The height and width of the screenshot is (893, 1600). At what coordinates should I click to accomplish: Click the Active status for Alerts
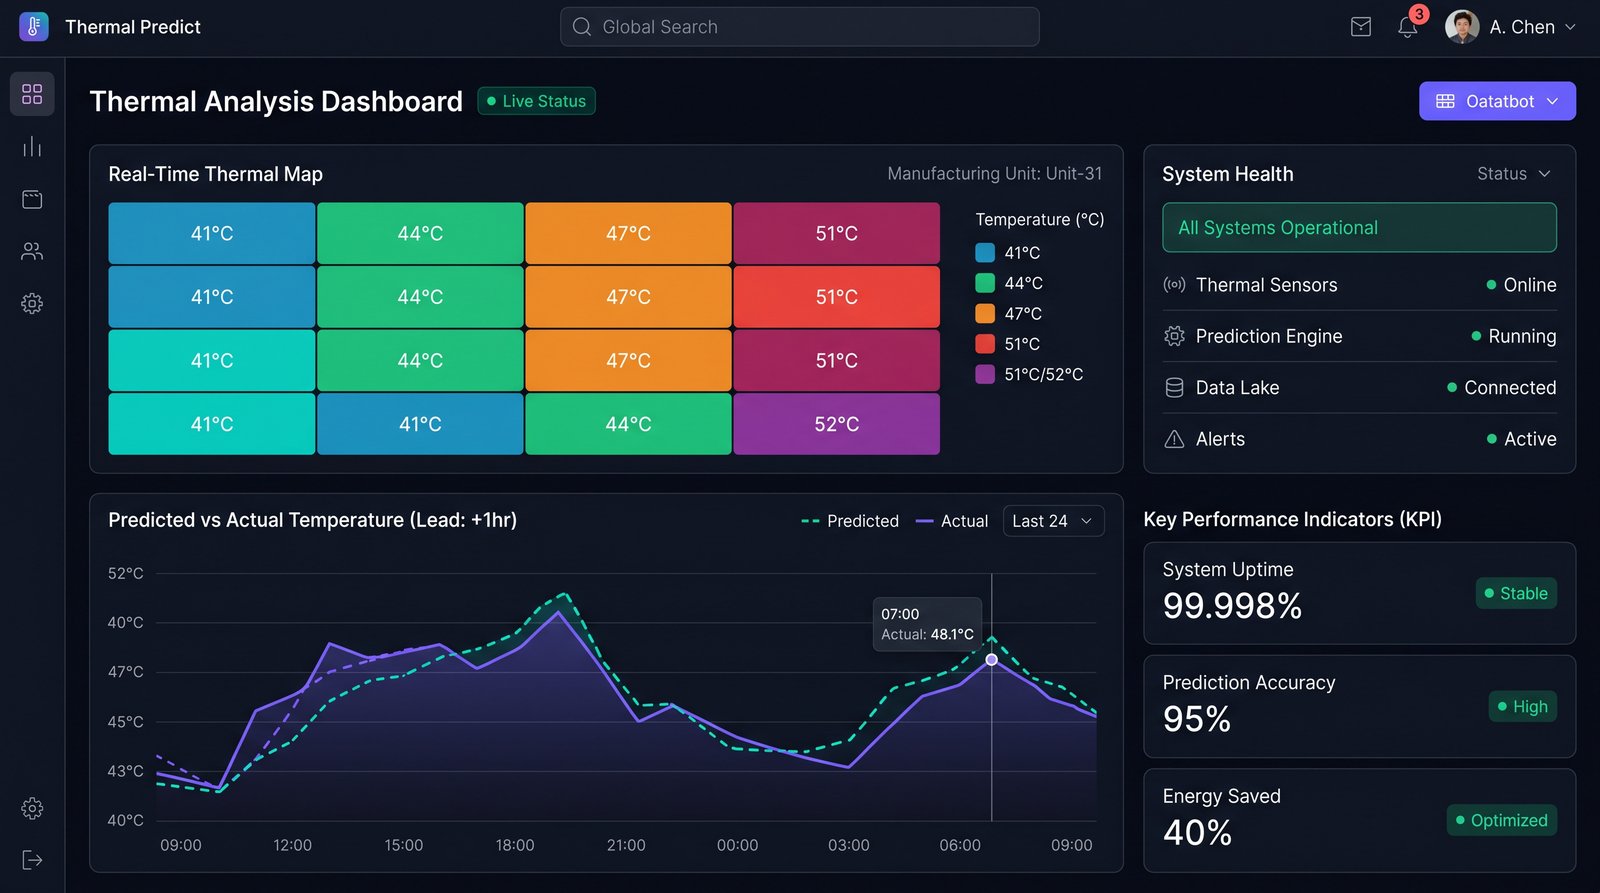(1522, 439)
